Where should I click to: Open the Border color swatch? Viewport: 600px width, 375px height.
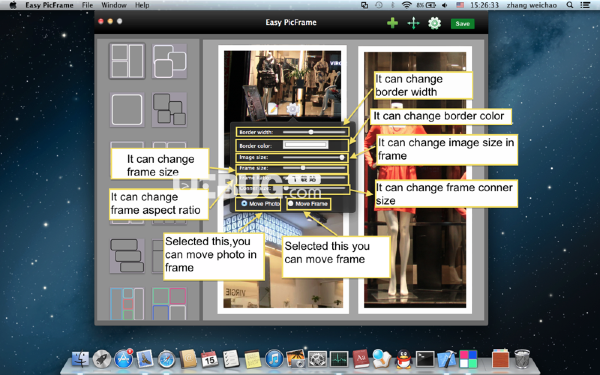click(305, 145)
